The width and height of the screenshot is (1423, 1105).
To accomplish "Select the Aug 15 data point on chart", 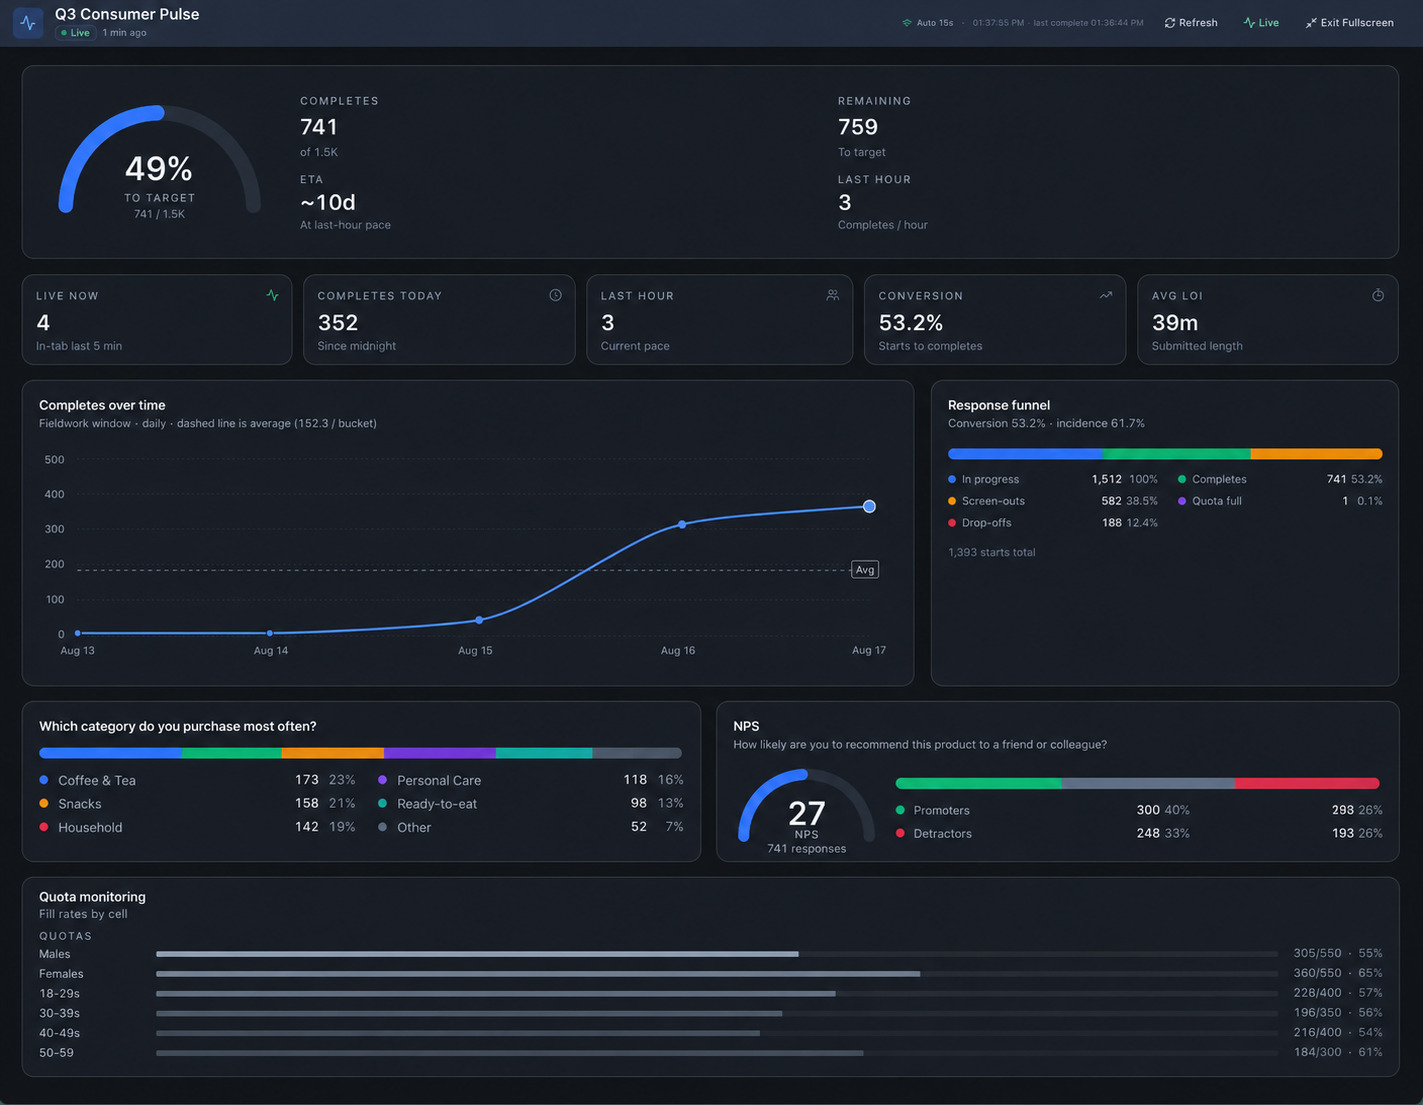I will 480,620.
